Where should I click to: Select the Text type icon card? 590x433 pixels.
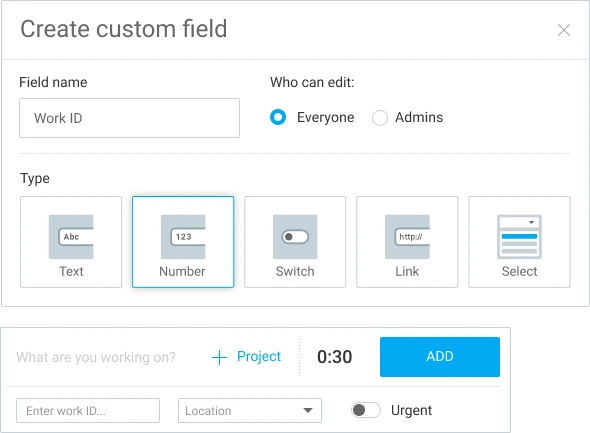71,242
